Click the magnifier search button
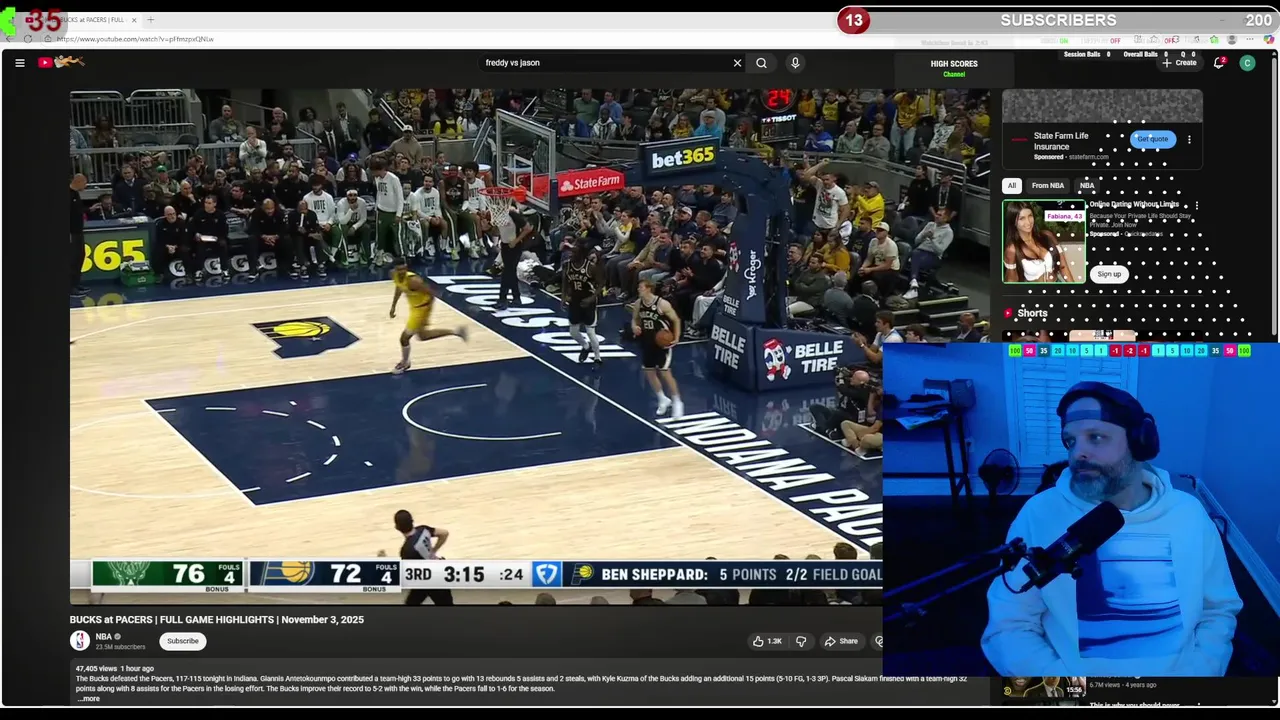 [x=762, y=63]
